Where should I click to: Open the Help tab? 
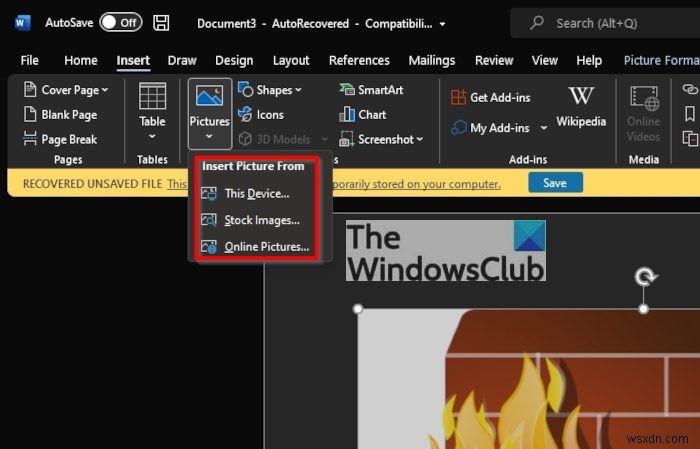point(589,60)
